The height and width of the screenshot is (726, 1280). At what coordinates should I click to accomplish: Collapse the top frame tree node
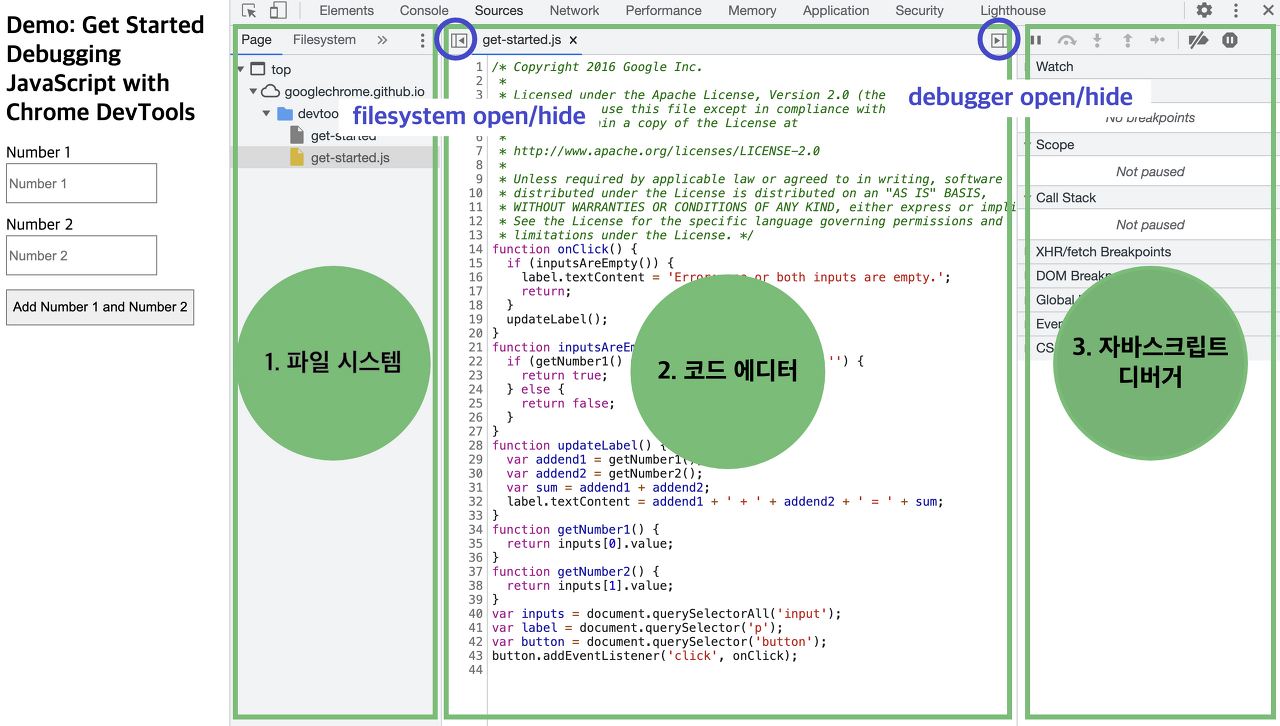coord(241,69)
